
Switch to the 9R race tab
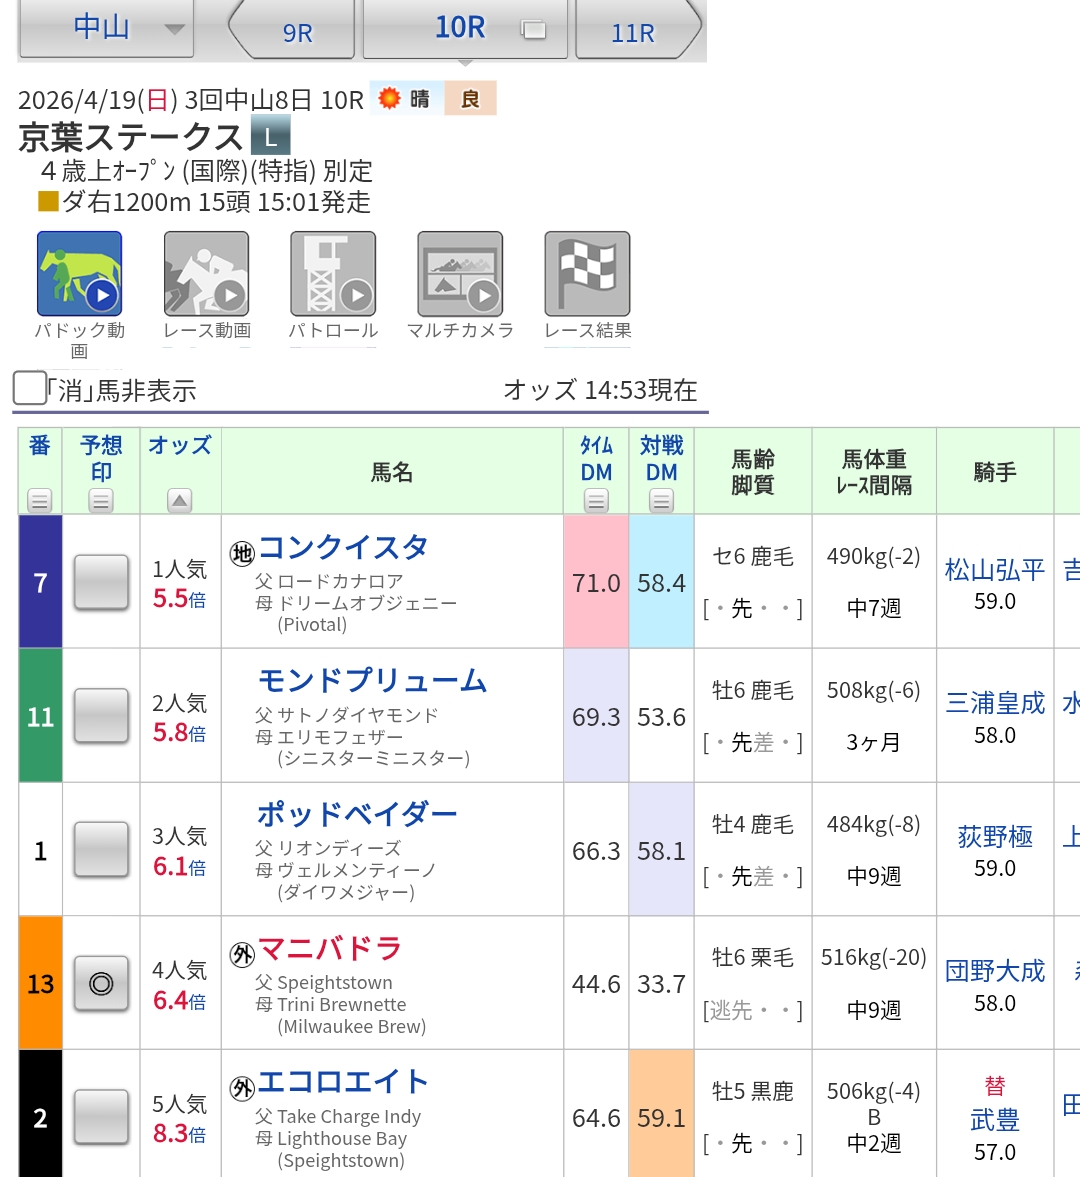coord(297,33)
